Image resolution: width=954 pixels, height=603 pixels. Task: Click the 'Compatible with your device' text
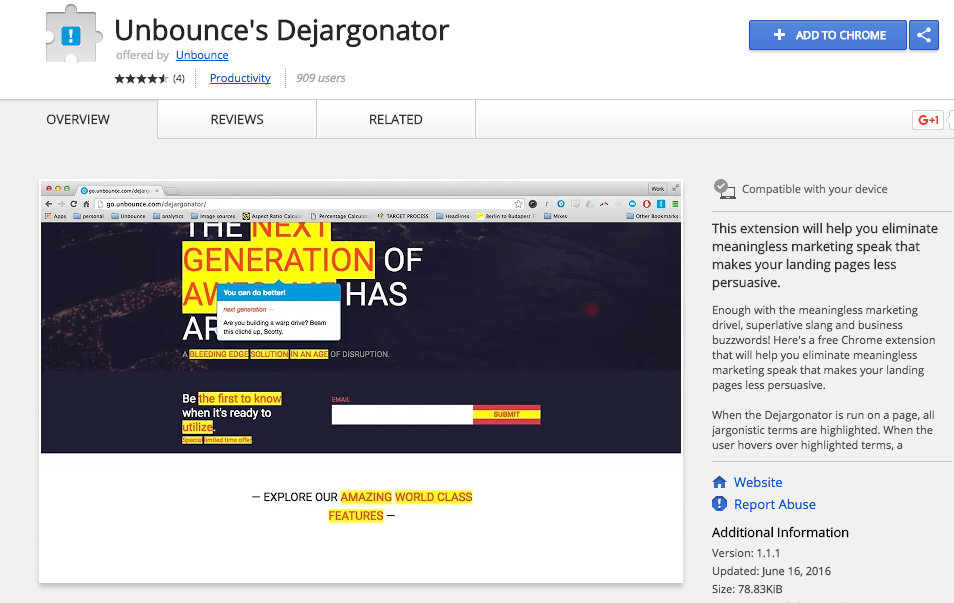(x=814, y=189)
